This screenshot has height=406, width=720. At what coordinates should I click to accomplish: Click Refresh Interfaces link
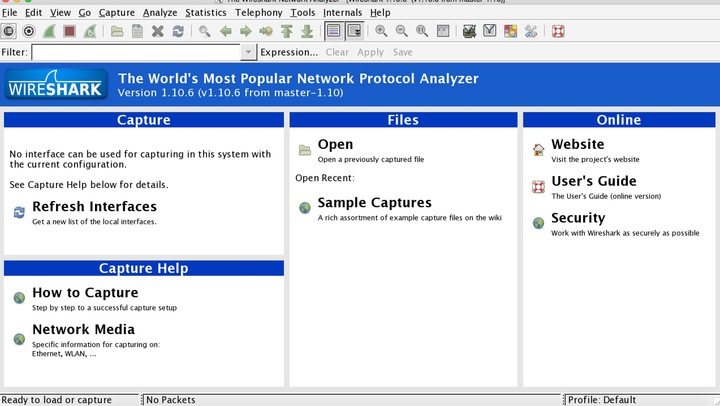point(94,207)
